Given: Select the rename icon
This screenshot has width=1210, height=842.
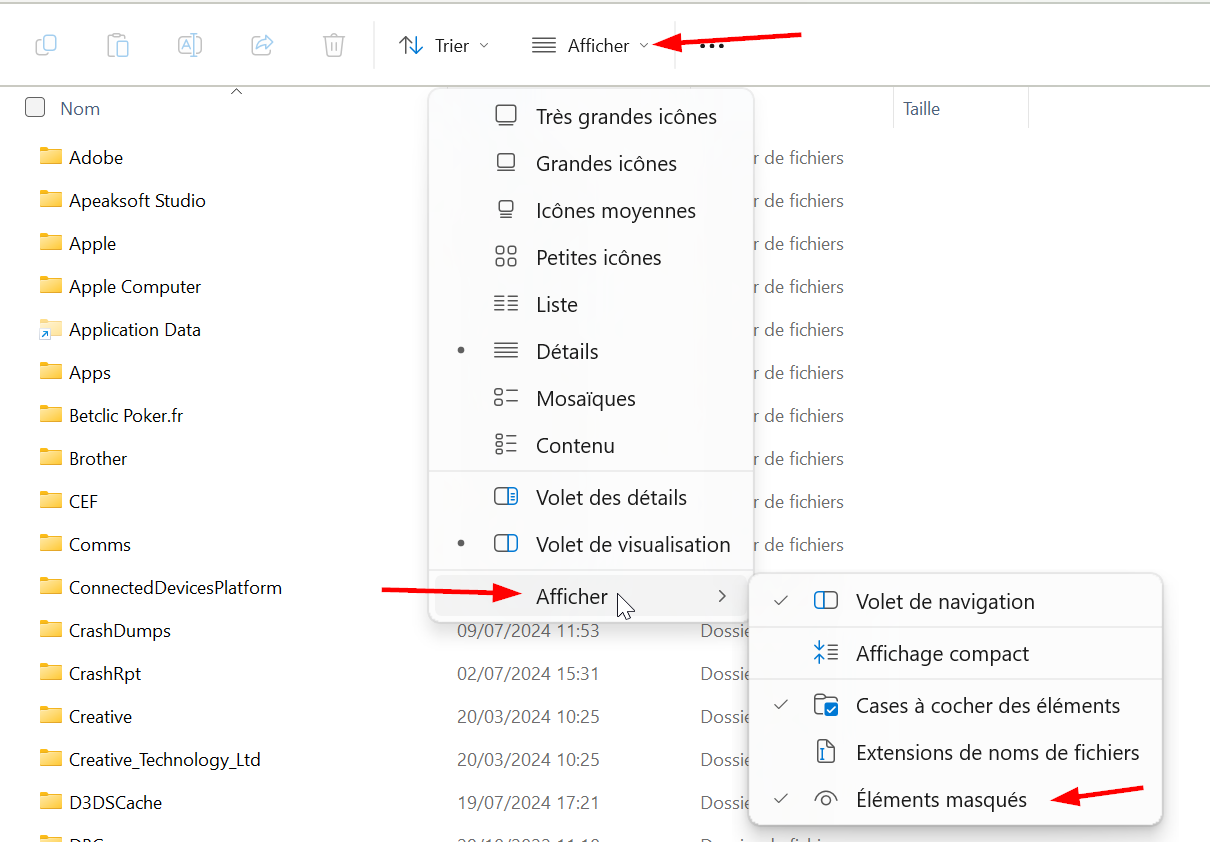Looking at the screenshot, I should 190,45.
